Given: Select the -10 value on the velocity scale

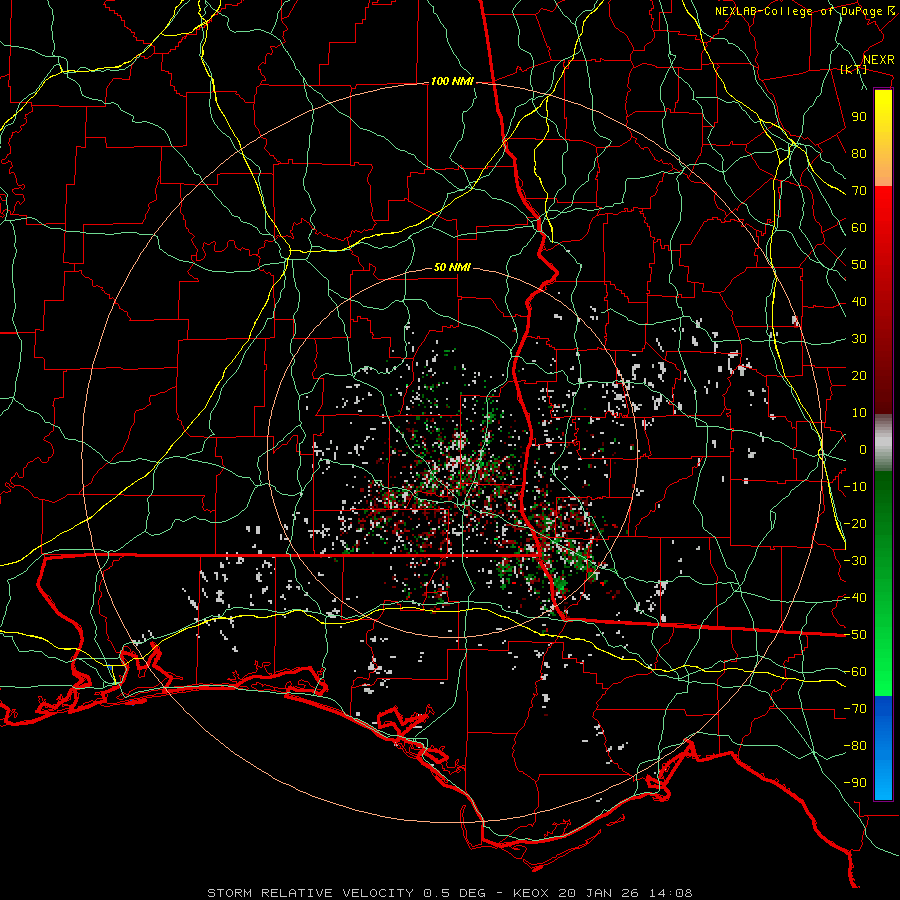Looking at the screenshot, I should tap(855, 487).
